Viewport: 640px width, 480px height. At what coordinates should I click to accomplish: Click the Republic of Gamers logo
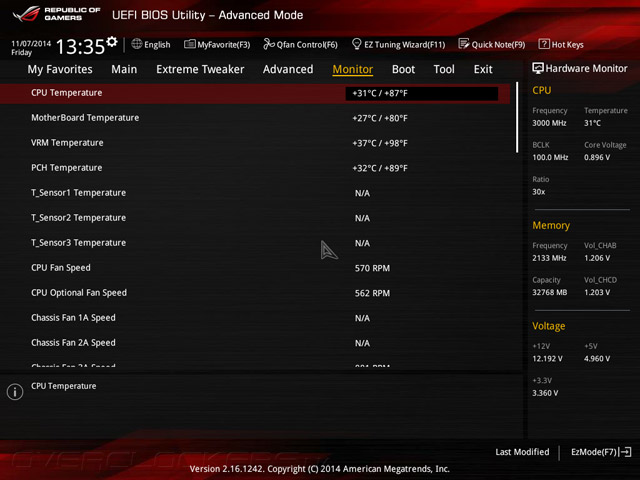tap(56, 14)
